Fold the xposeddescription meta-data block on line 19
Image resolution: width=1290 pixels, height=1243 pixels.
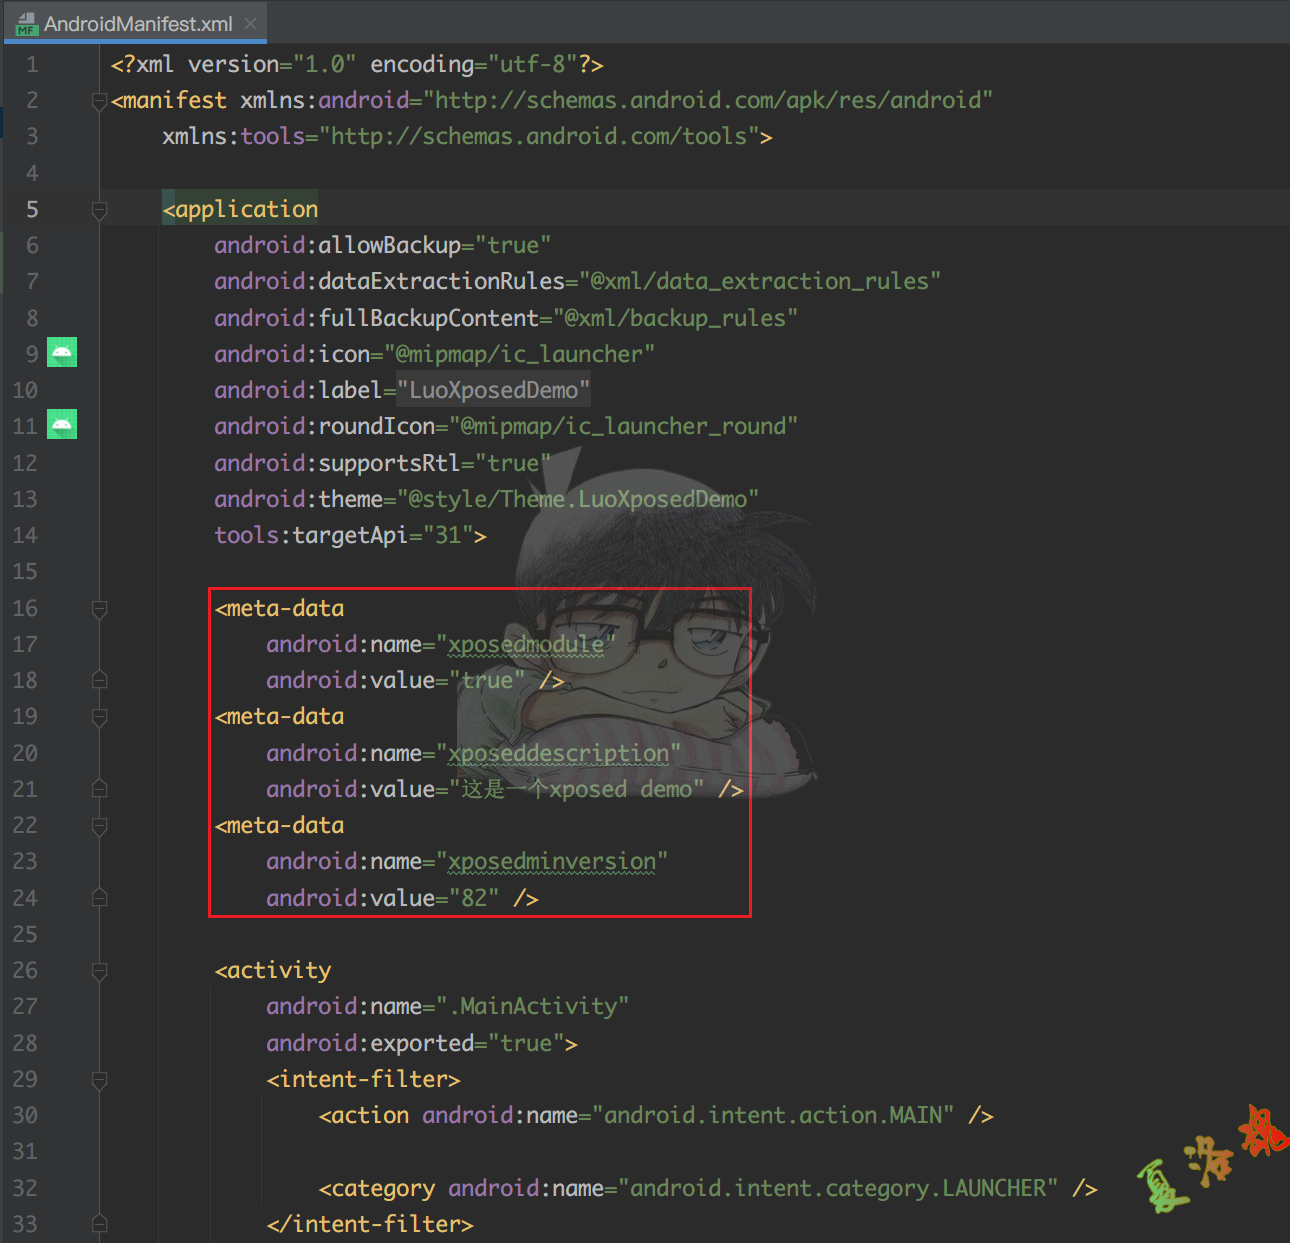[99, 717]
